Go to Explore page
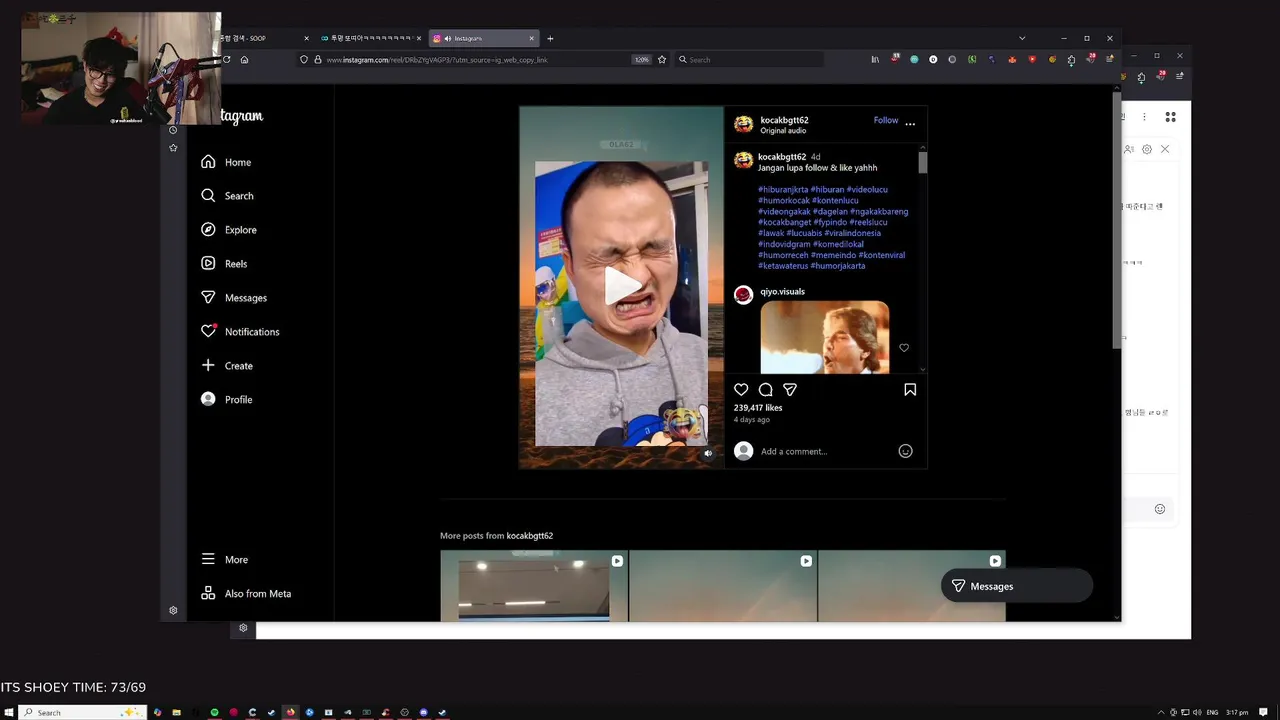 coord(229,230)
